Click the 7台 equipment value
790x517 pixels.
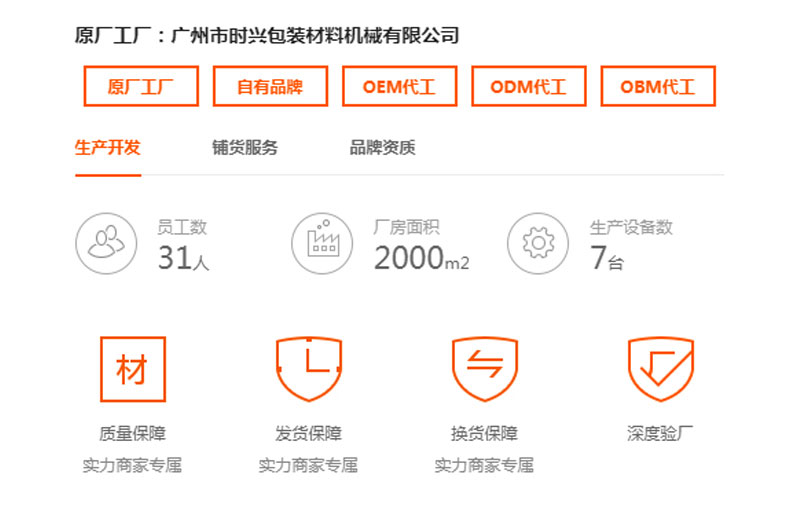tap(607, 258)
